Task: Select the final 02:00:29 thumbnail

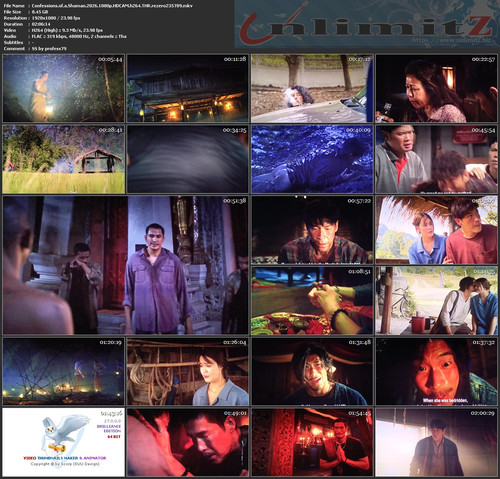Action: (x=436, y=442)
